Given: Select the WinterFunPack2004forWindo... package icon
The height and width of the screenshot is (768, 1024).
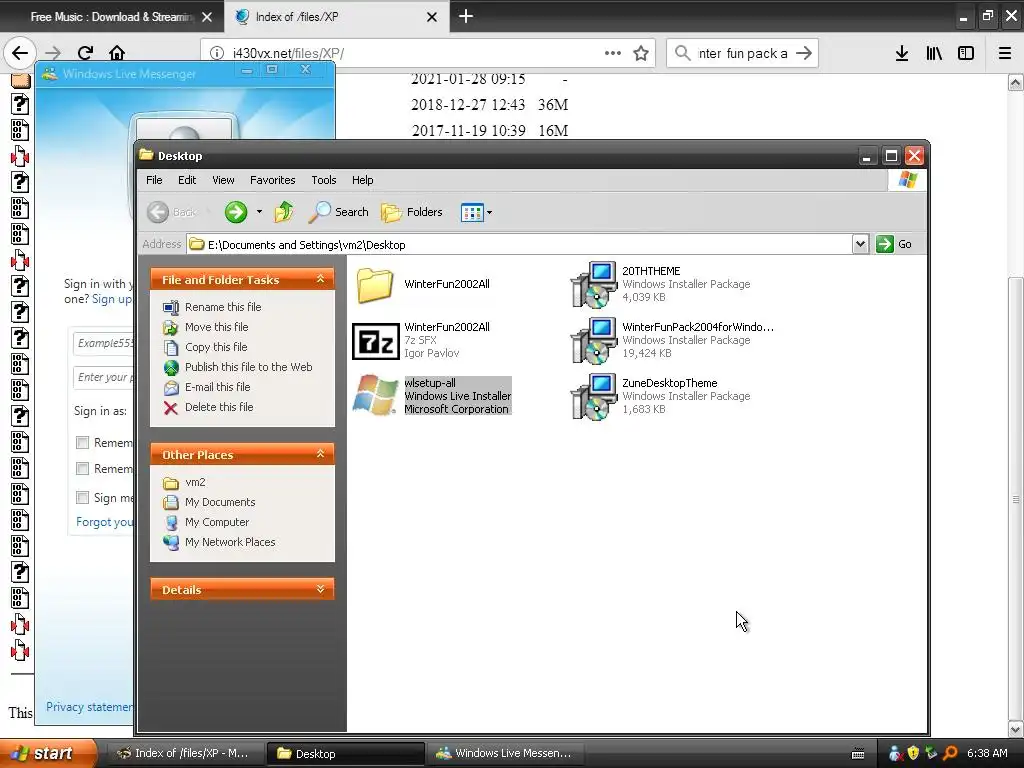Looking at the screenshot, I should [594, 340].
